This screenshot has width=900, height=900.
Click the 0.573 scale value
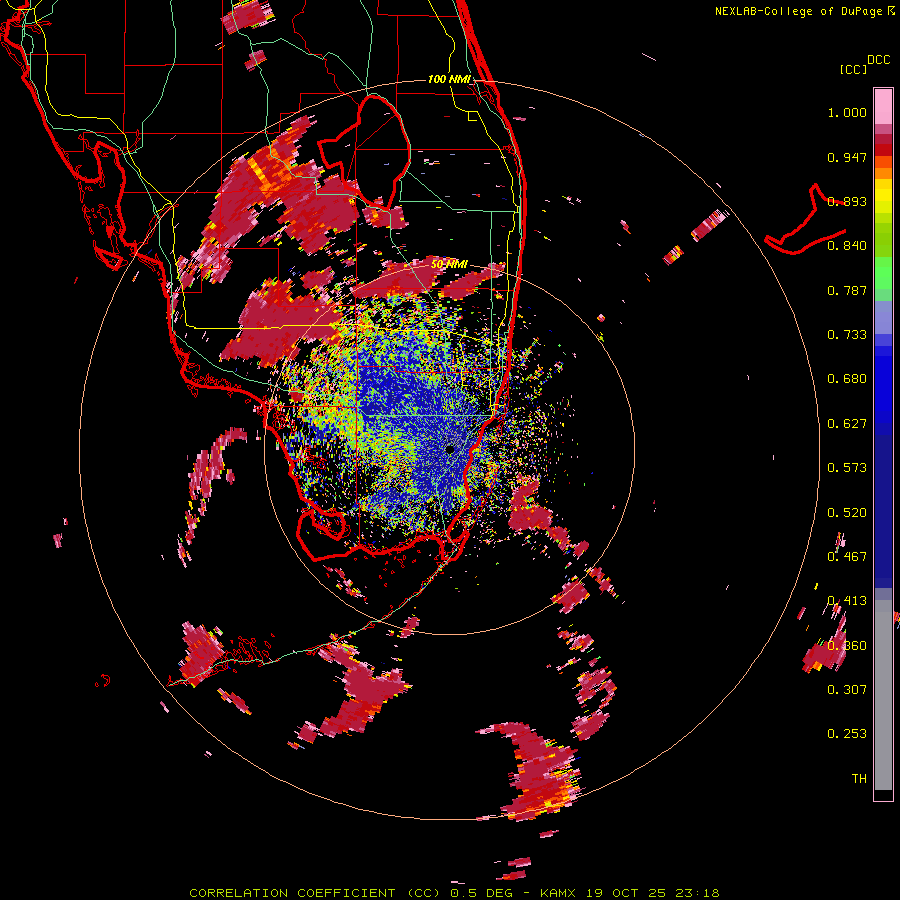tap(847, 468)
